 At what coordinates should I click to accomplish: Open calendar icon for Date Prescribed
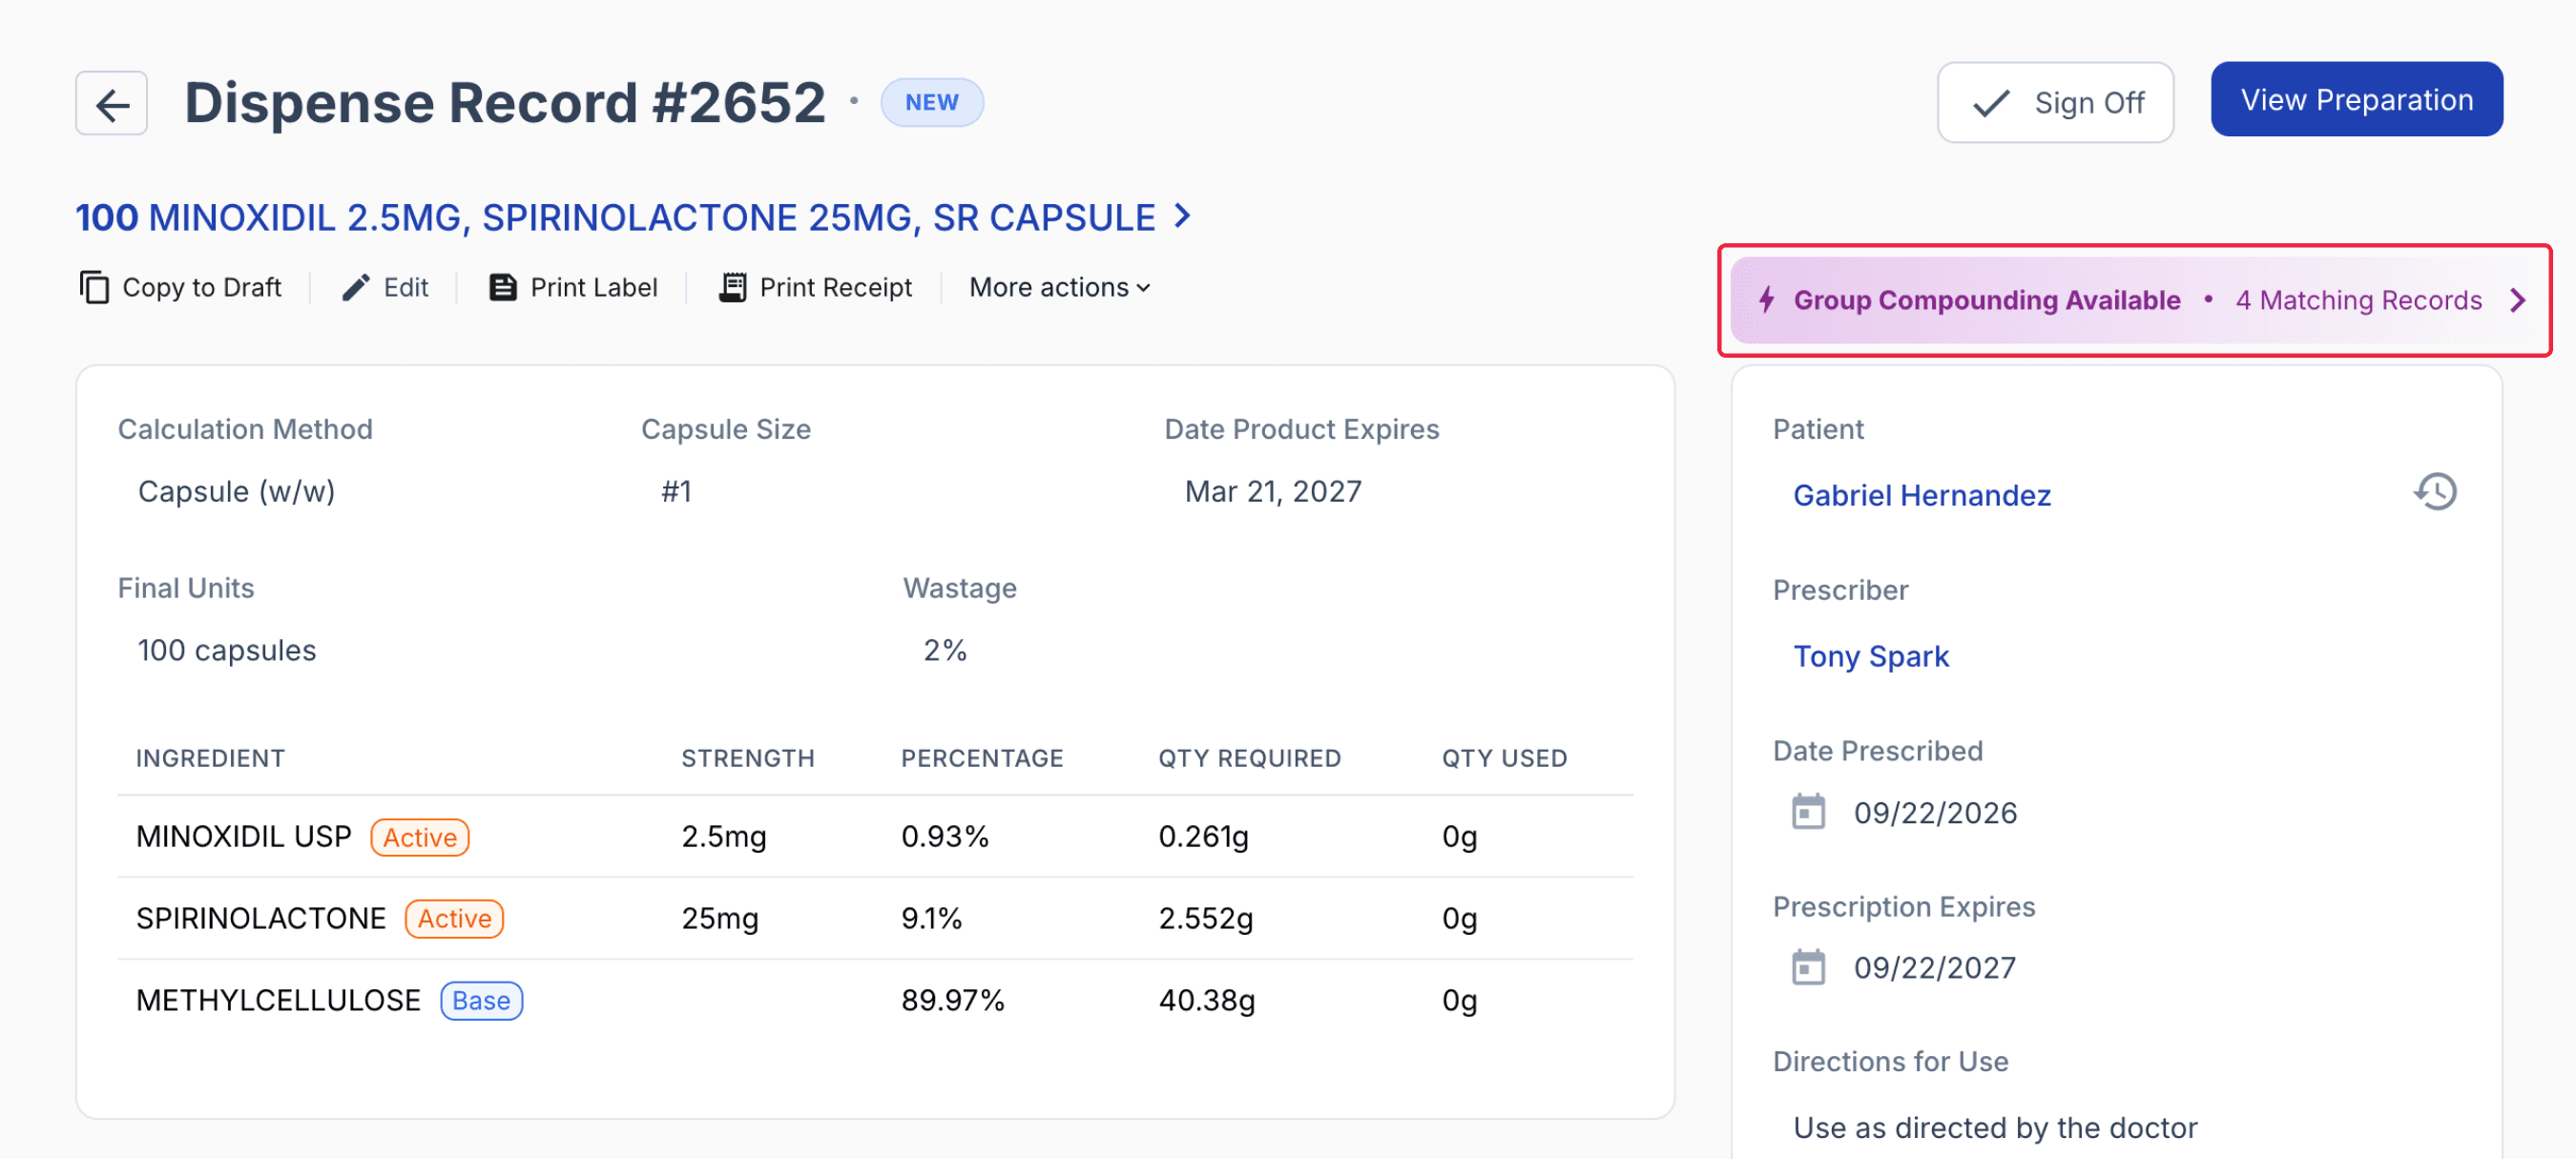[x=1808, y=812]
